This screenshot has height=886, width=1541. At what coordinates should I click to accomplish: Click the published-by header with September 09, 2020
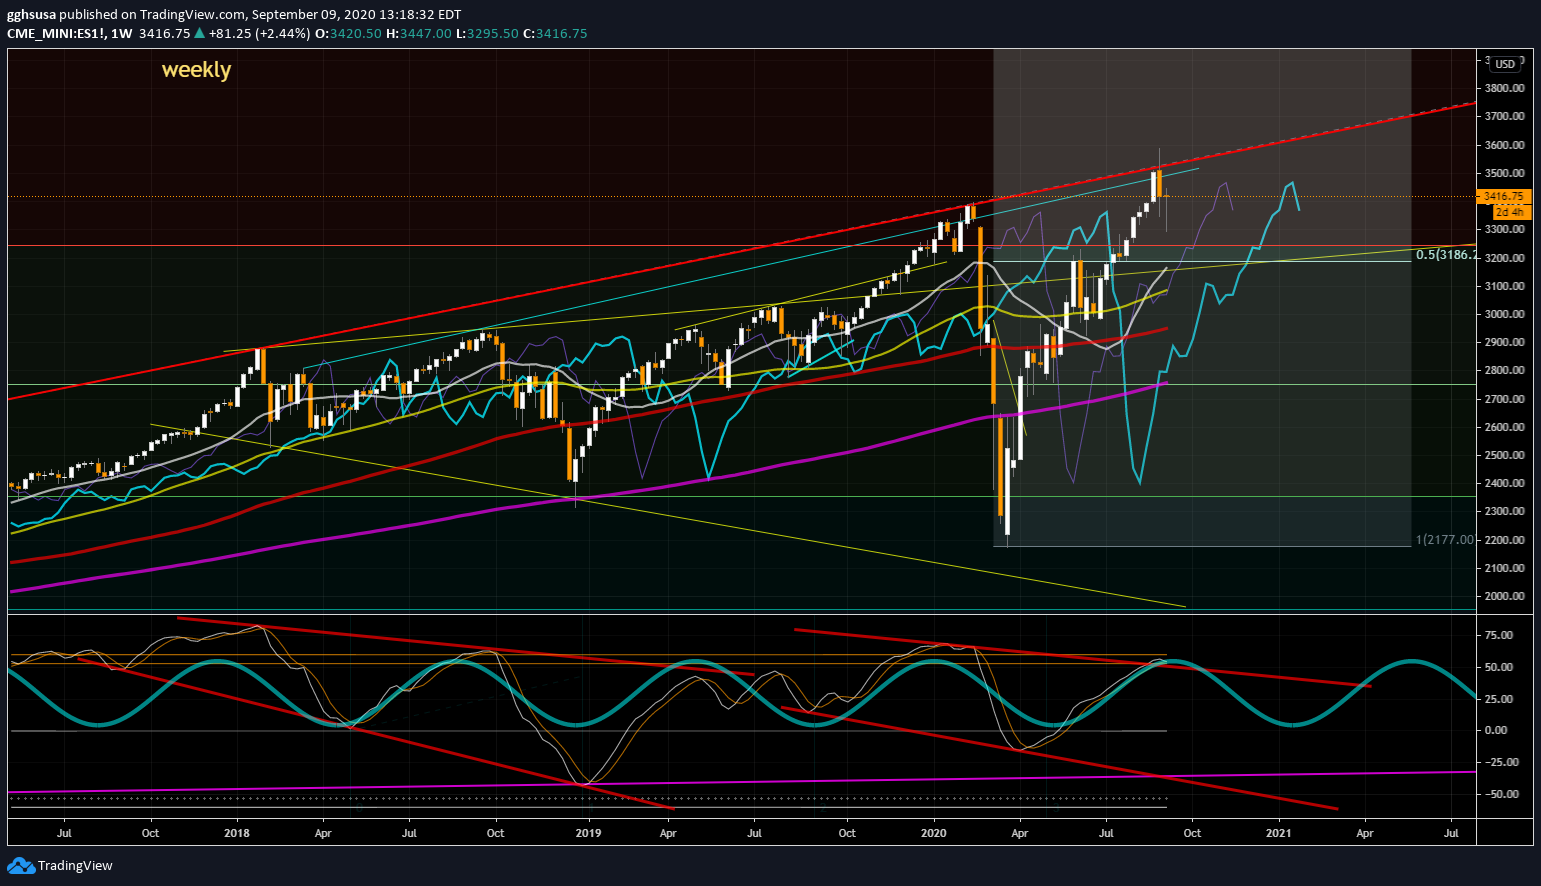click(234, 14)
